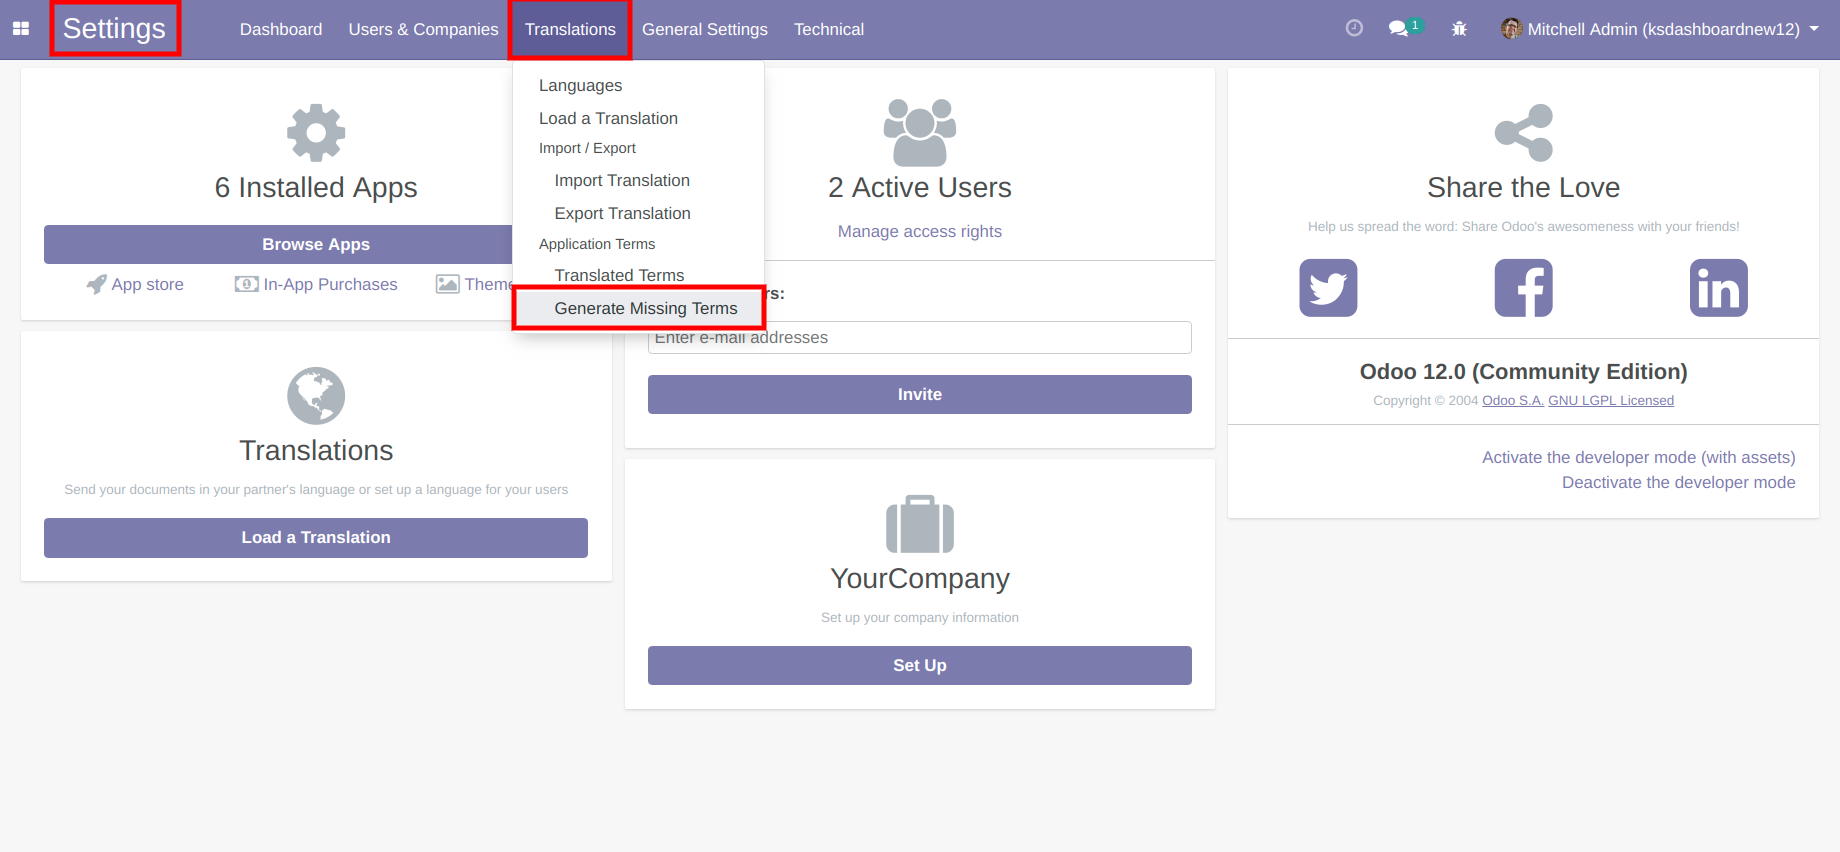Choose Export Translation from the menu
The width and height of the screenshot is (1840, 852).
(622, 213)
